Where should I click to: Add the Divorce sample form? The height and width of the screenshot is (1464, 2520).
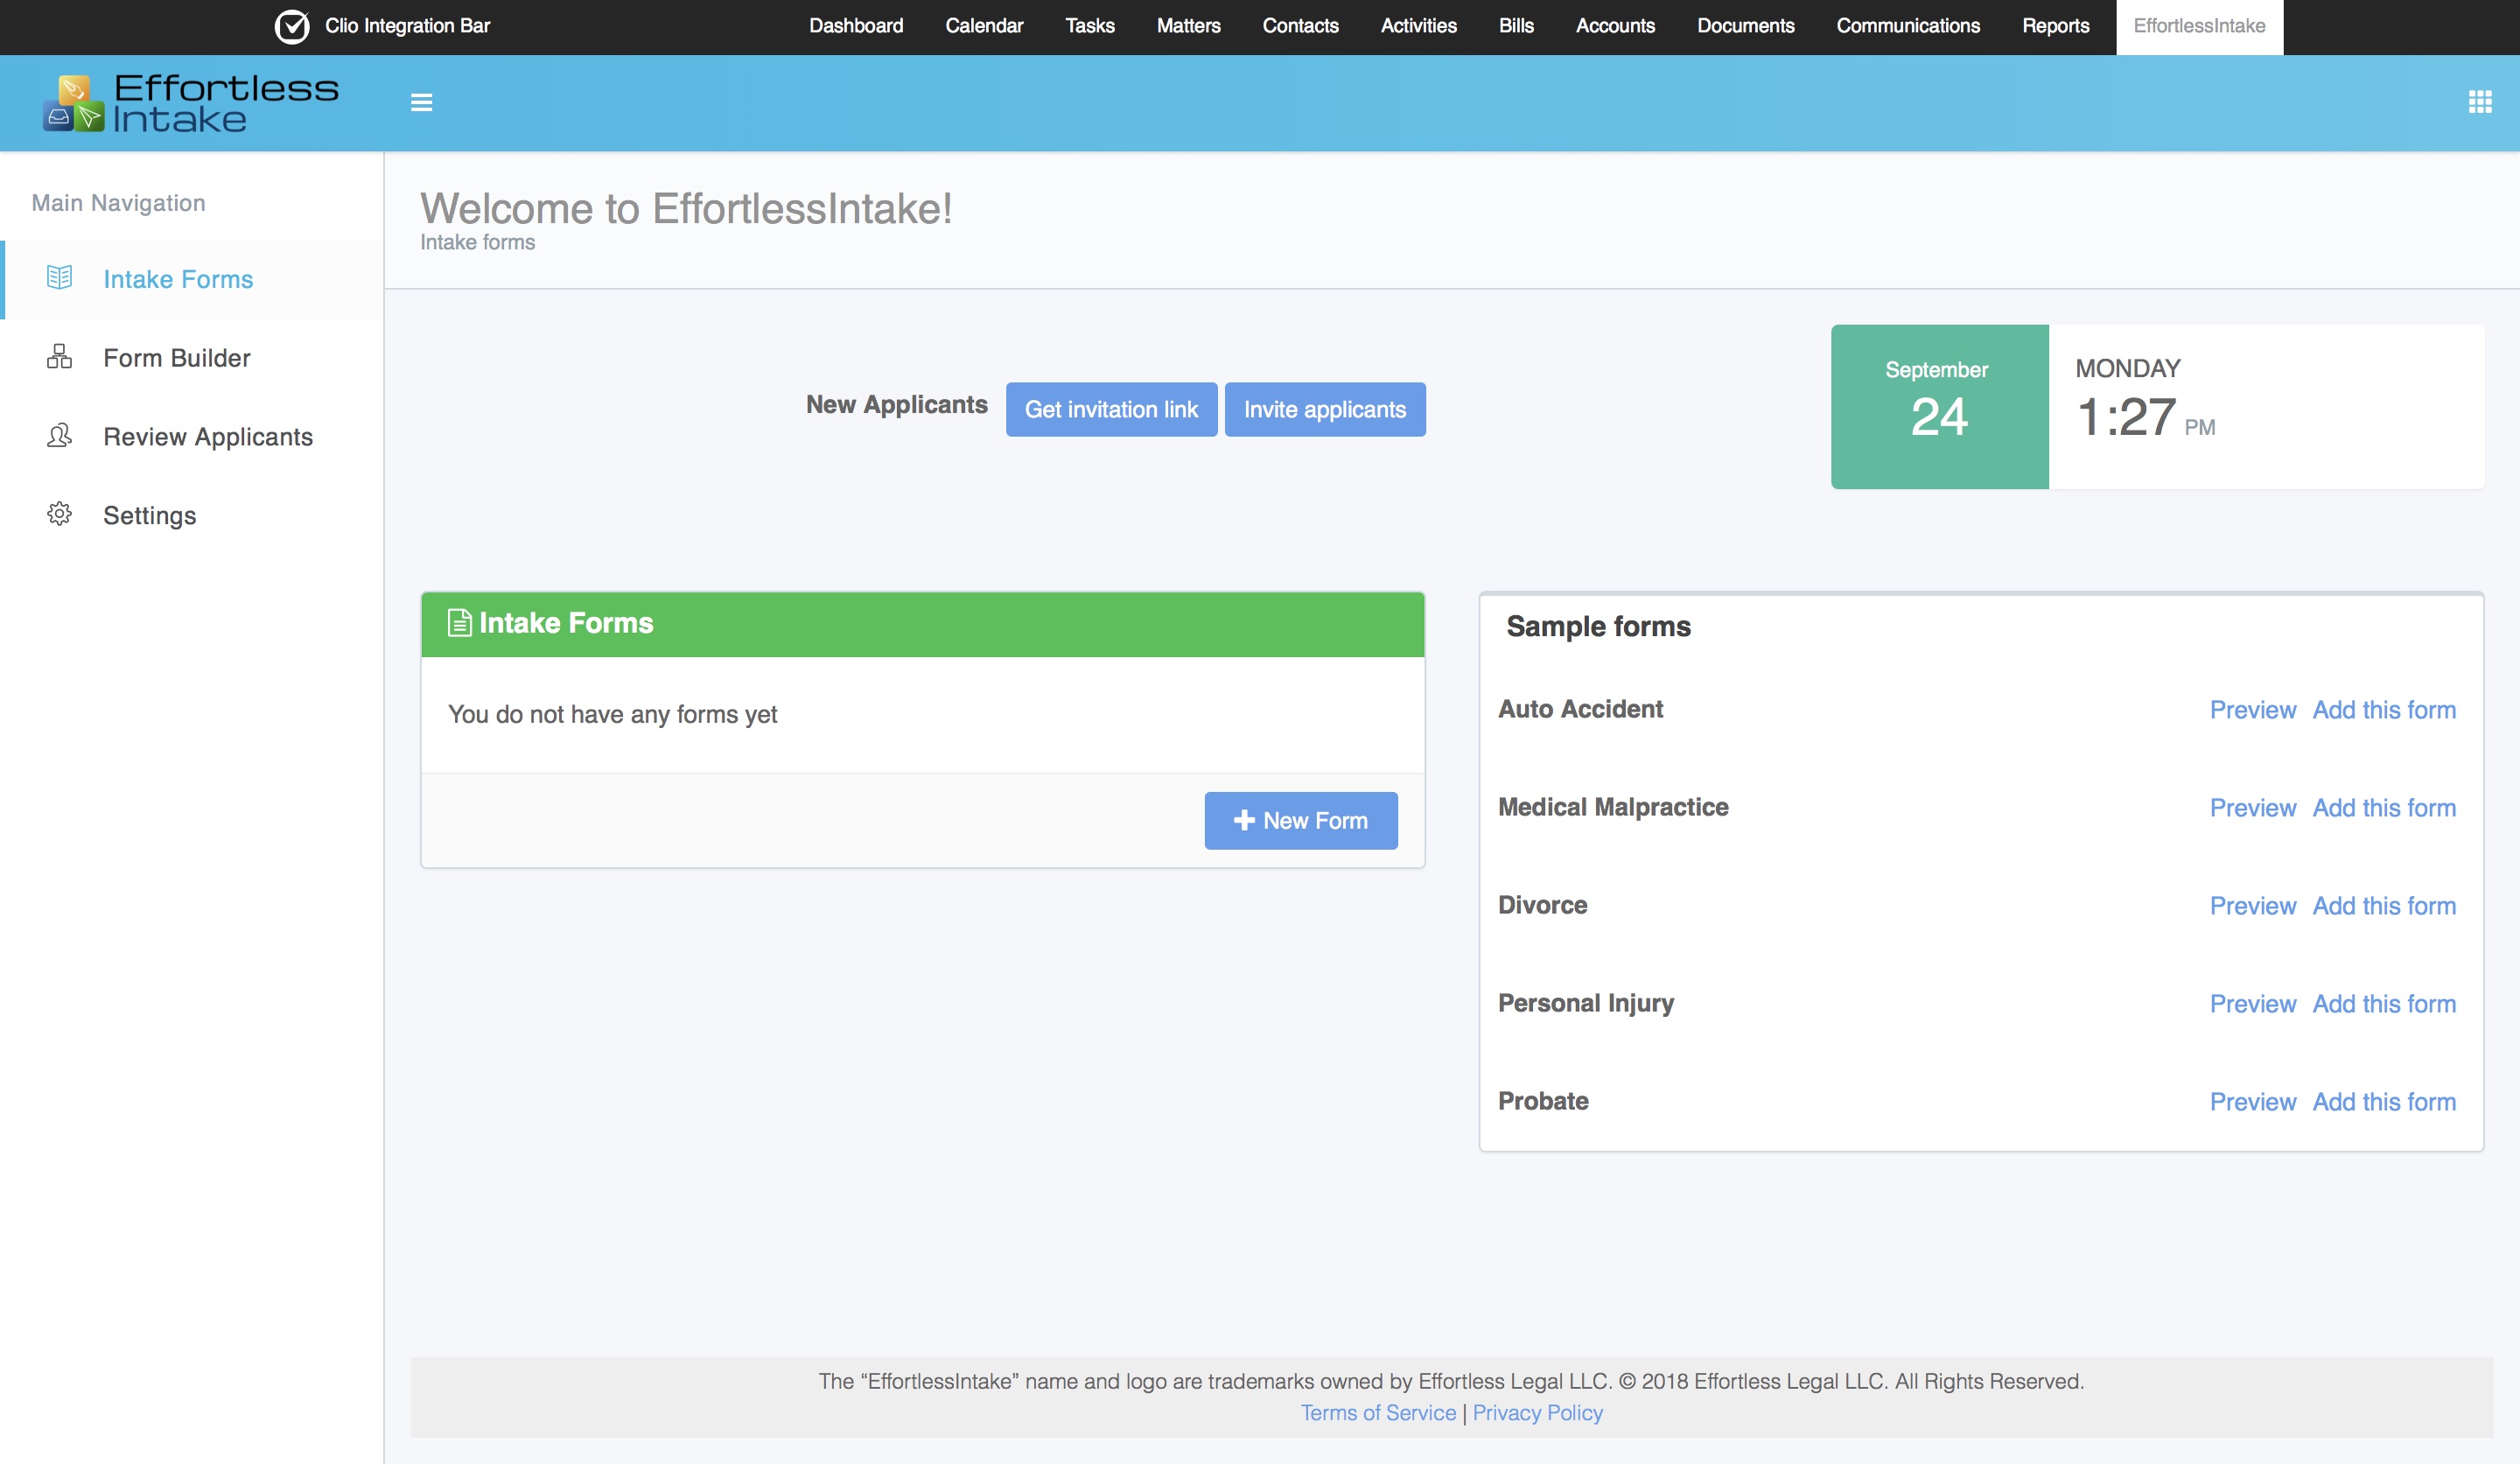pyautogui.click(x=2383, y=906)
